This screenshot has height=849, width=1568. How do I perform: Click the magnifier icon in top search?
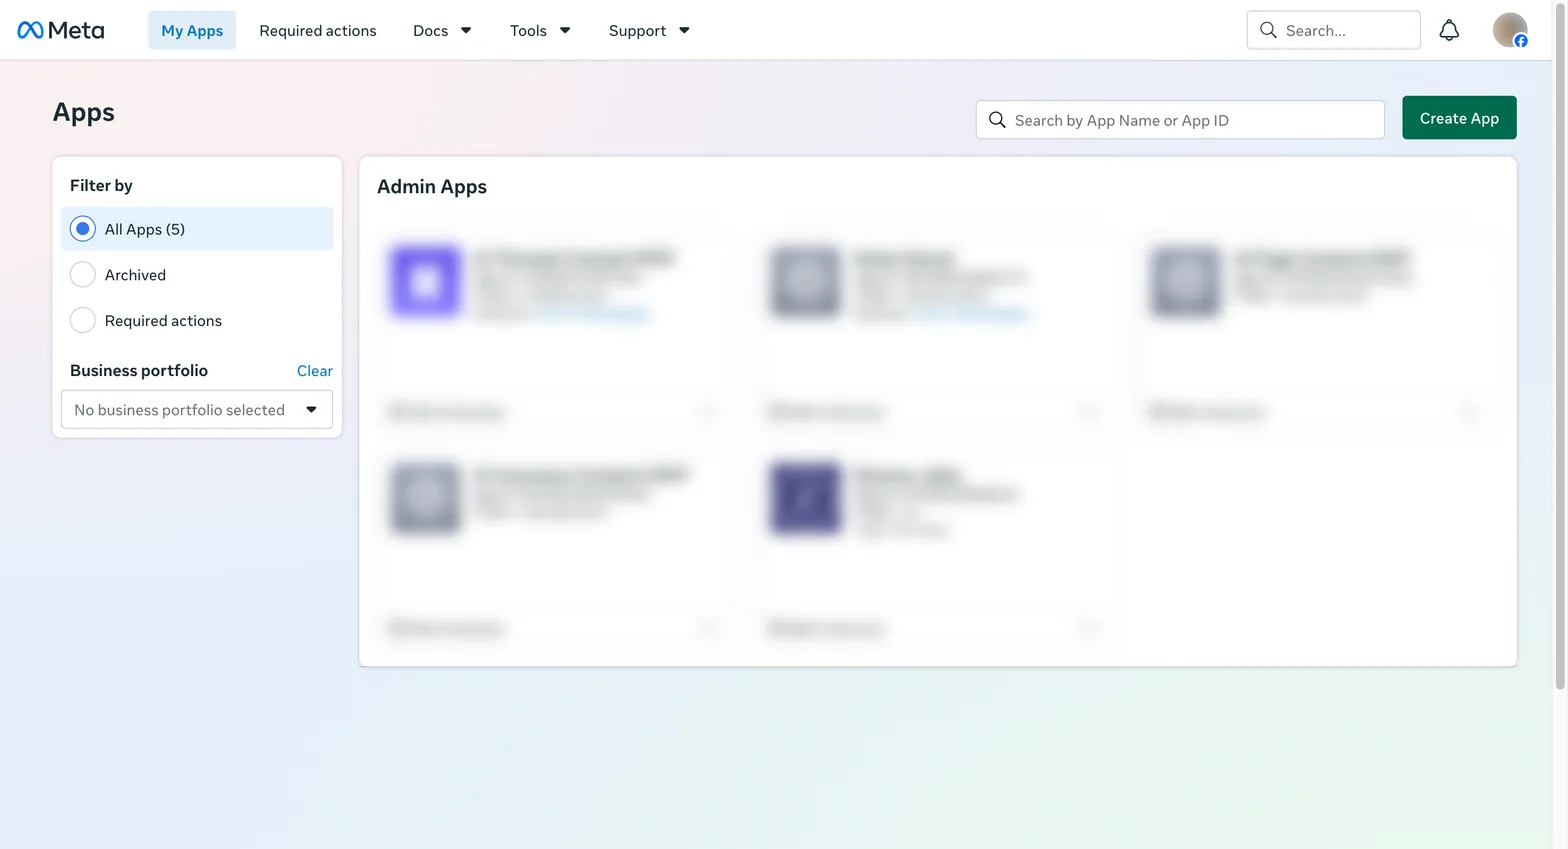pyautogui.click(x=1268, y=30)
